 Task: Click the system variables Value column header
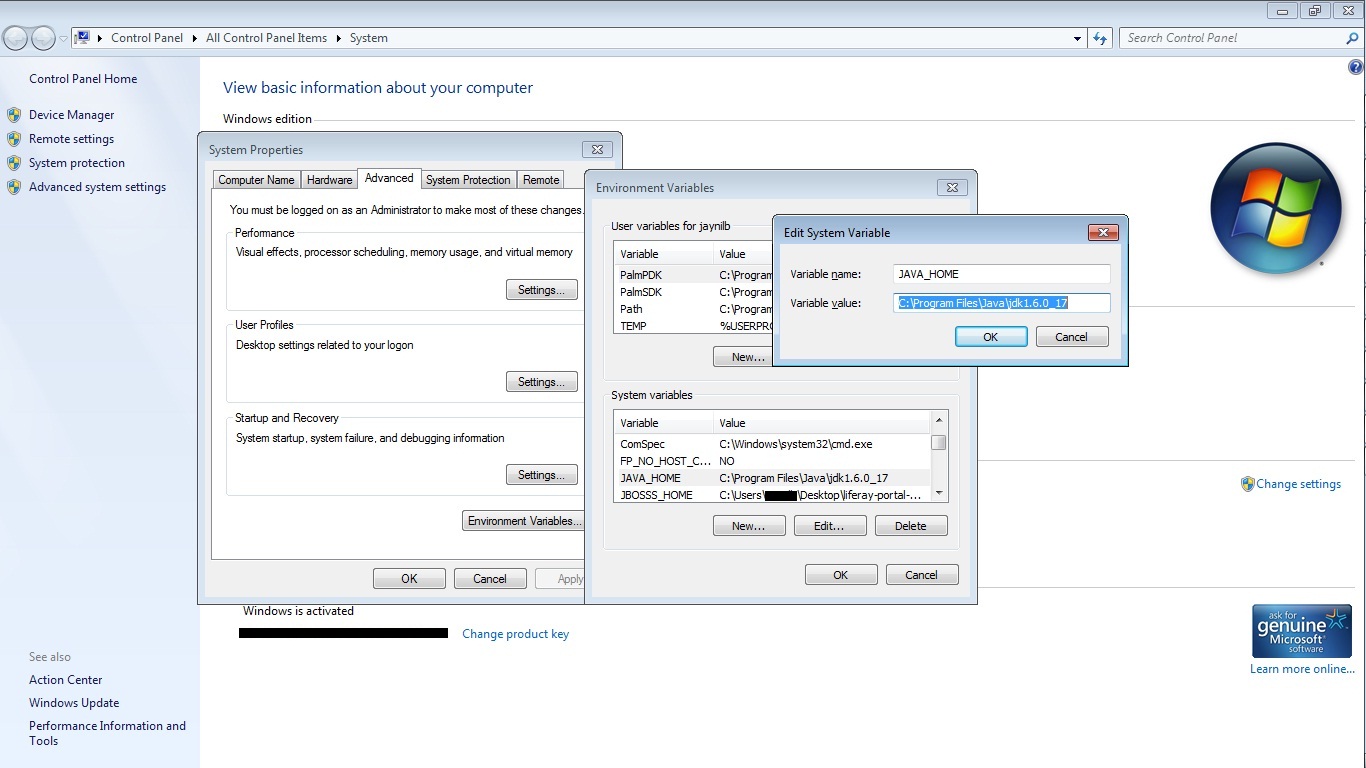[x=821, y=423]
